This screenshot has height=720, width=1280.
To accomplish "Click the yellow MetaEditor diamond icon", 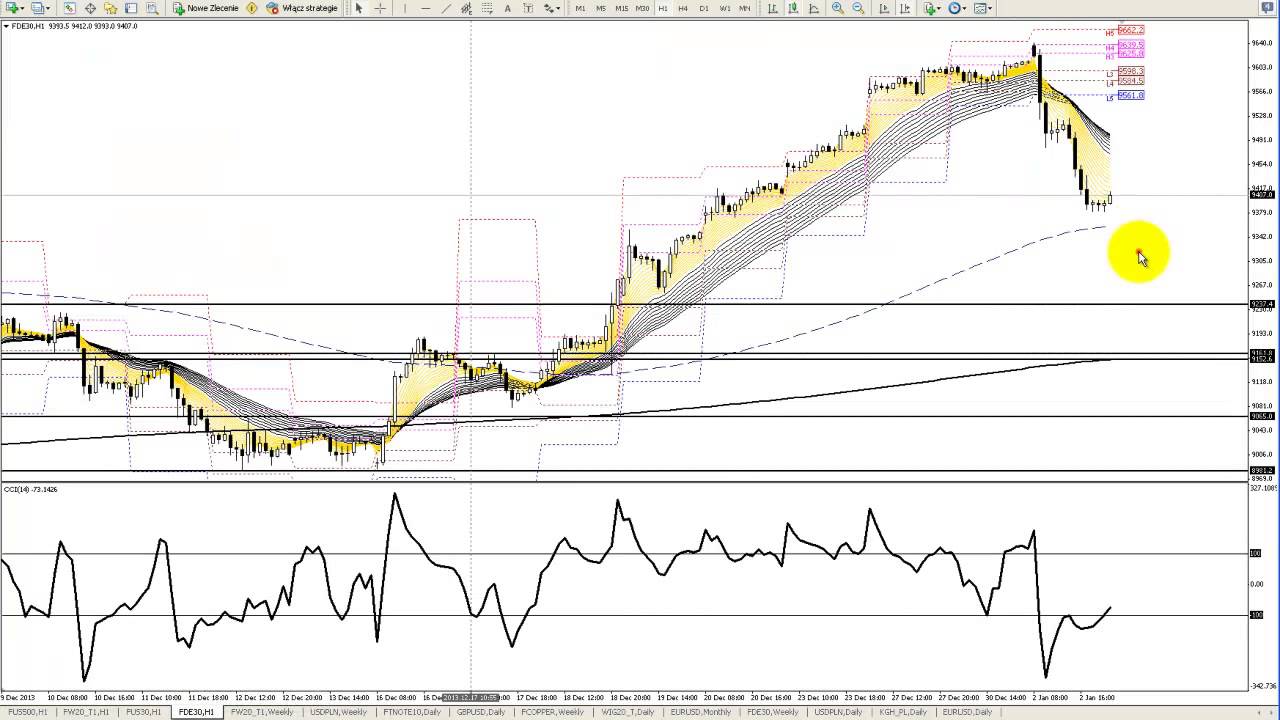I will 251,8.
